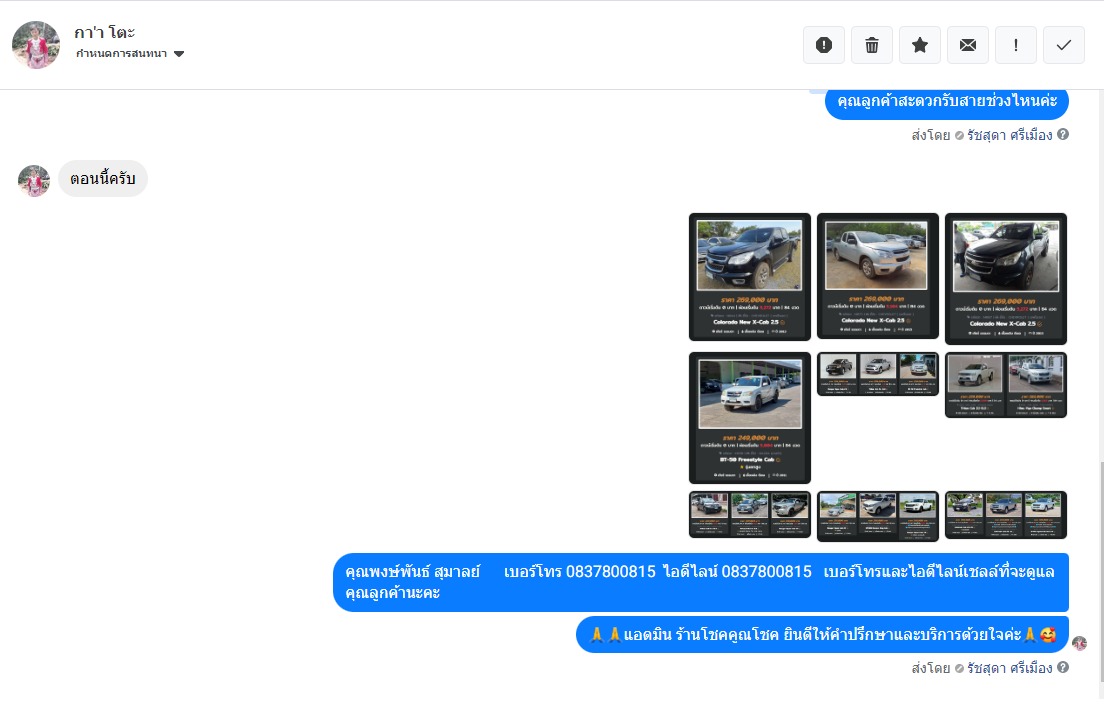Click the upper sender name รัชสุดา ศรีเมือง
Image resolution: width=1104 pixels, height=710 pixels.
click(x=1010, y=135)
